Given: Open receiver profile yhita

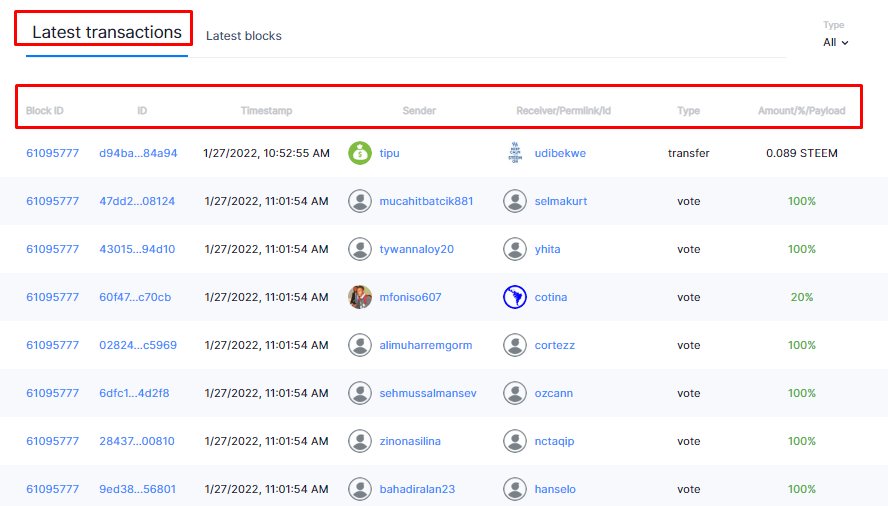Looking at the screenshot, I should 547,249.
